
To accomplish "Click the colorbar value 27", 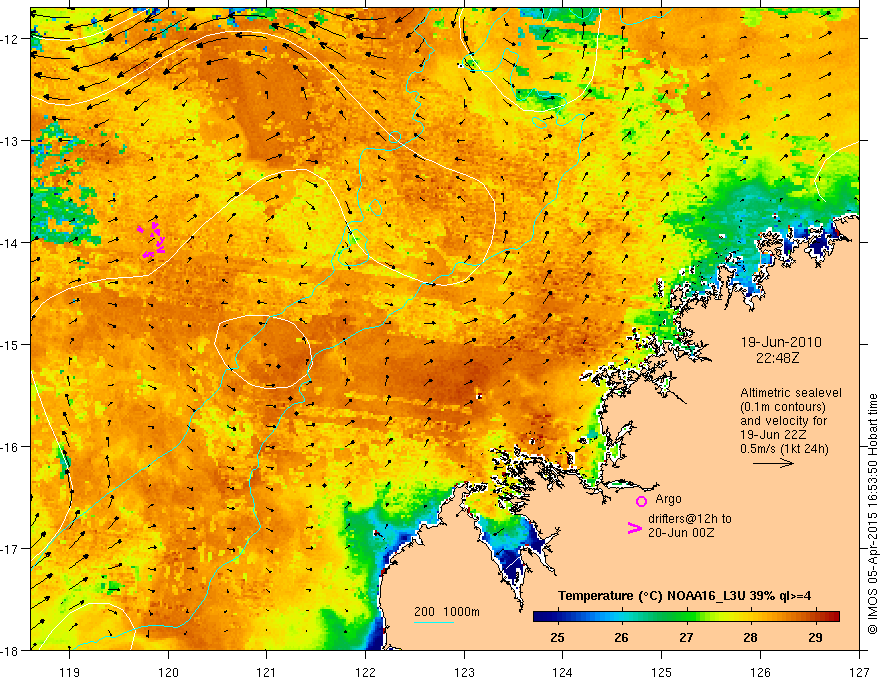I will pyautogui.click(x=686, y=637).
